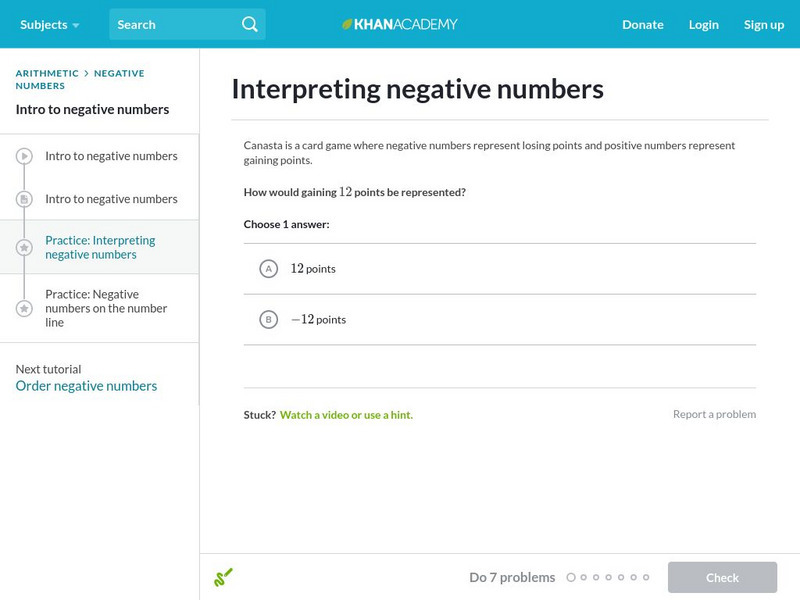The image size is (800, 600).
Task: Click the Sign up link
Action: (764, 24)
